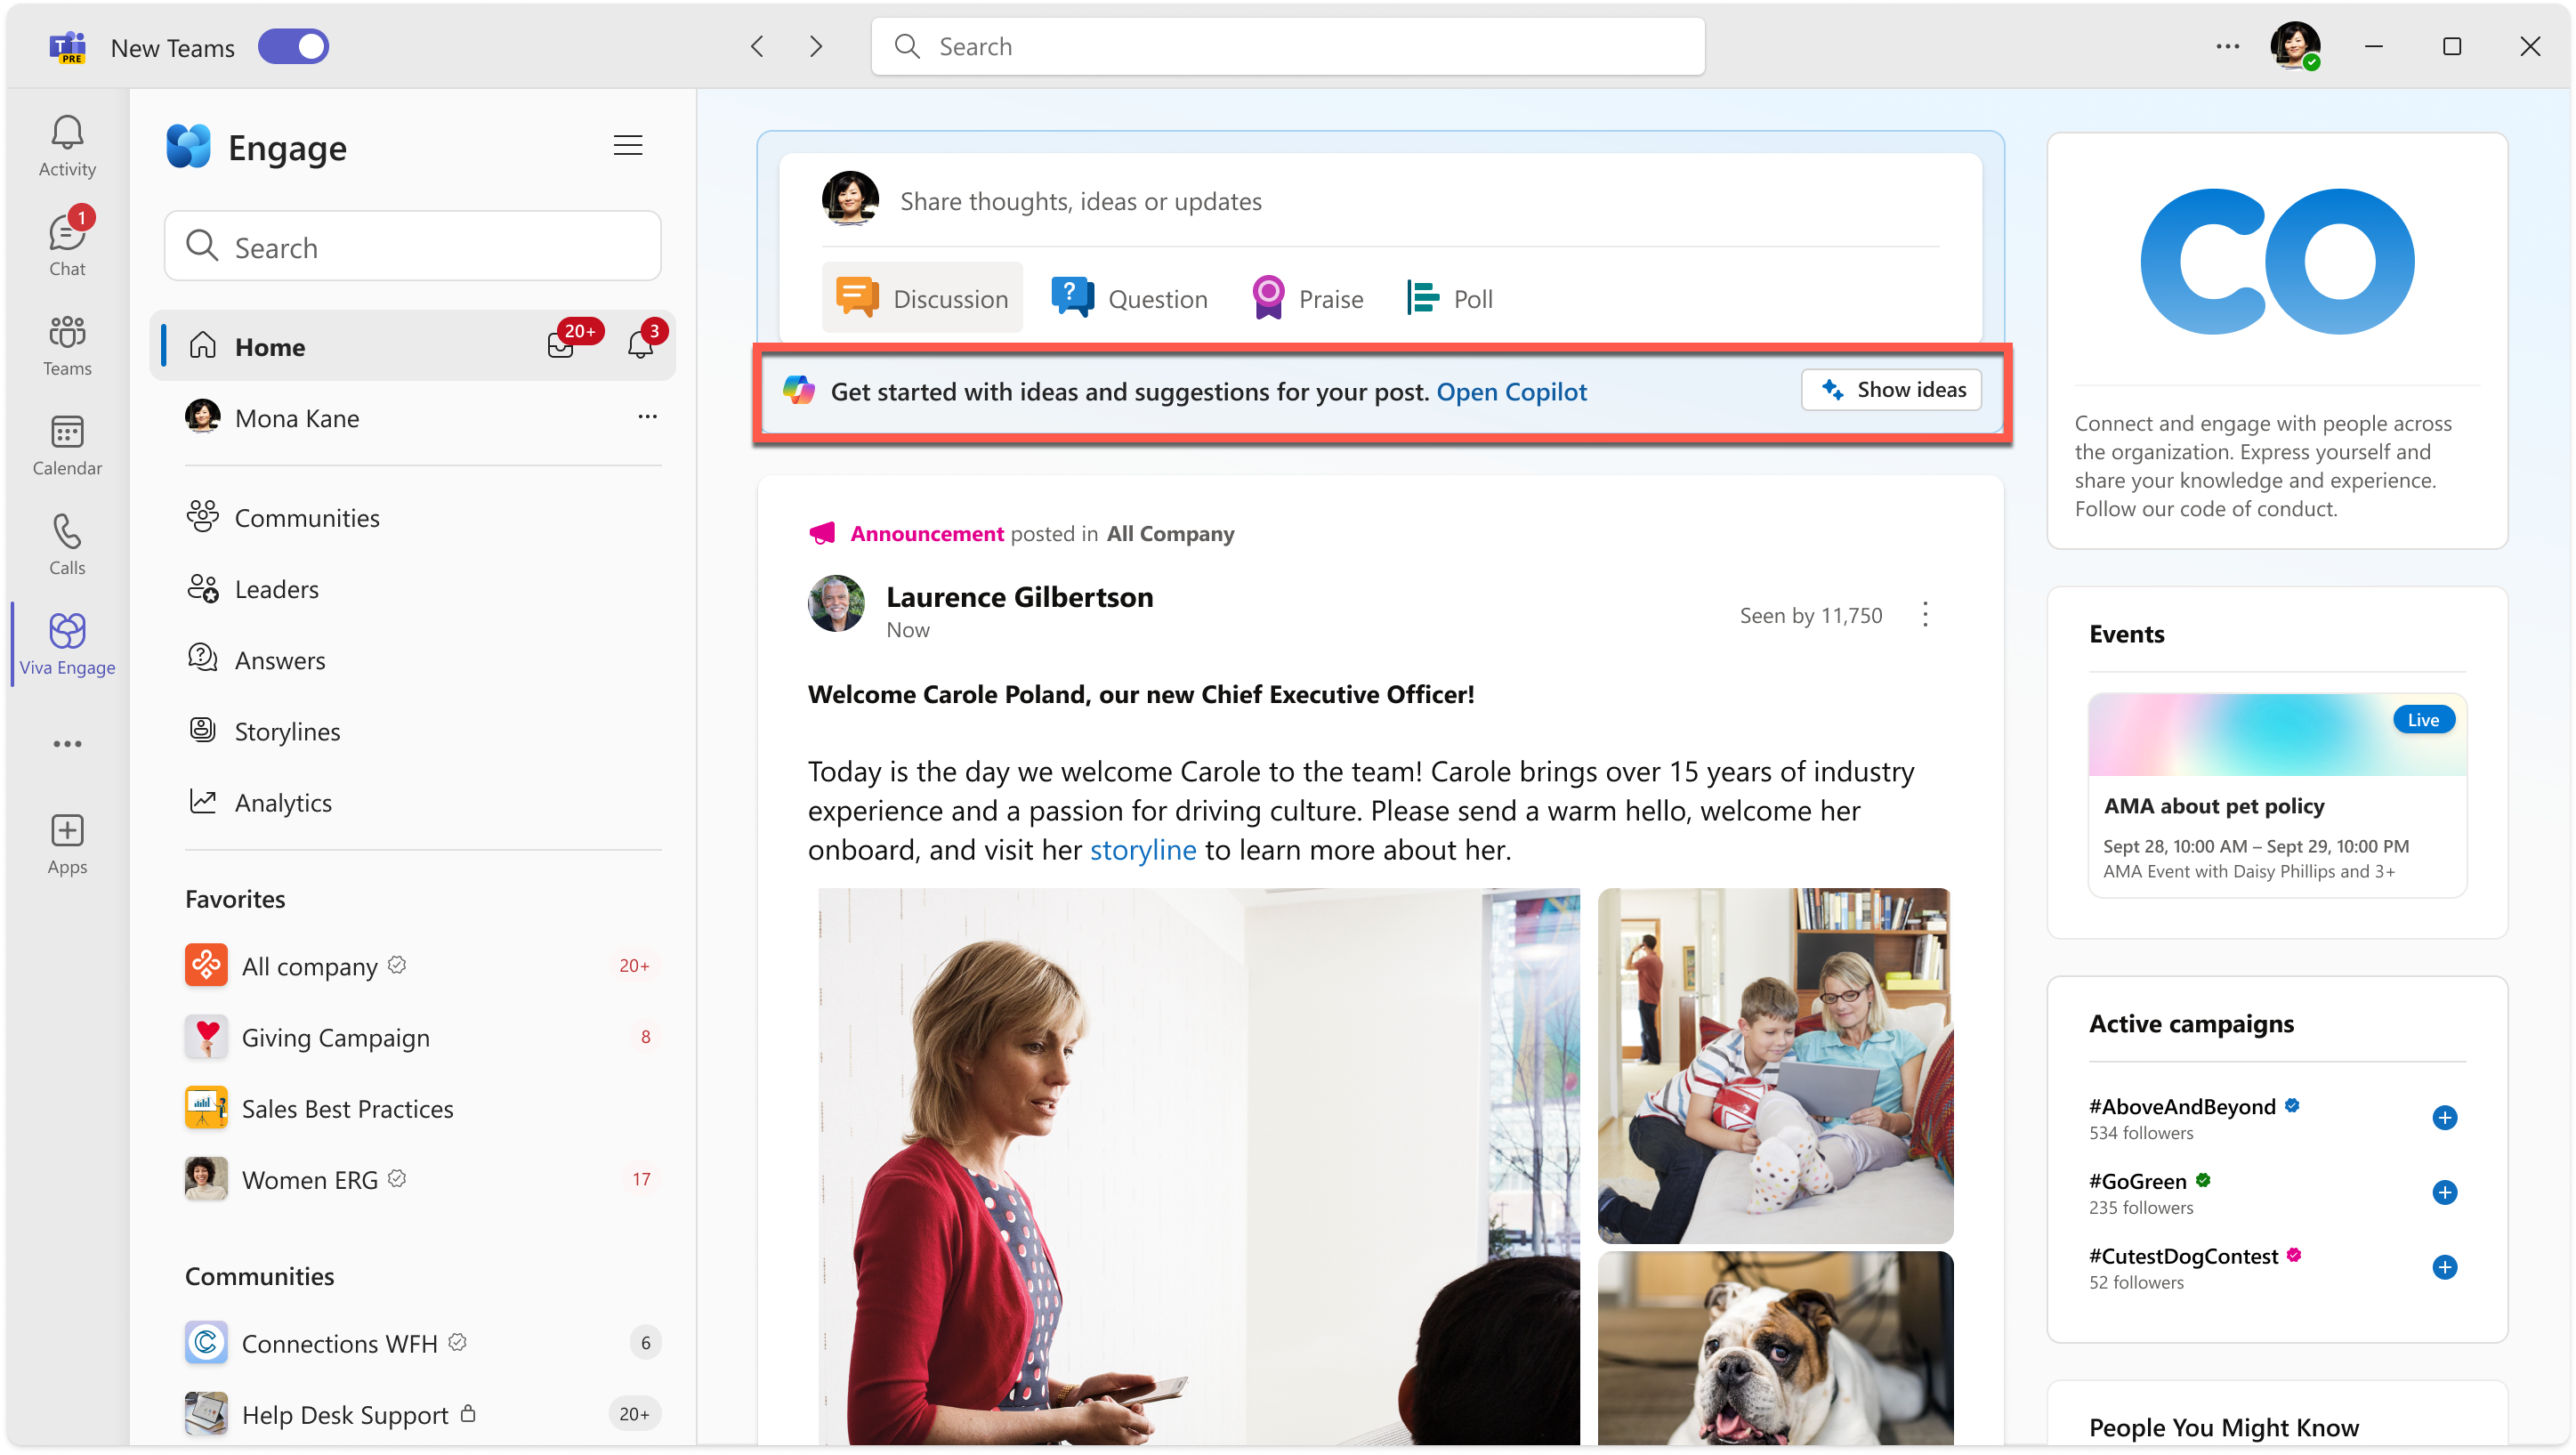Screen dimensions: 2576x1455
Task: Select the Question post type icon
Action: 1069,297
